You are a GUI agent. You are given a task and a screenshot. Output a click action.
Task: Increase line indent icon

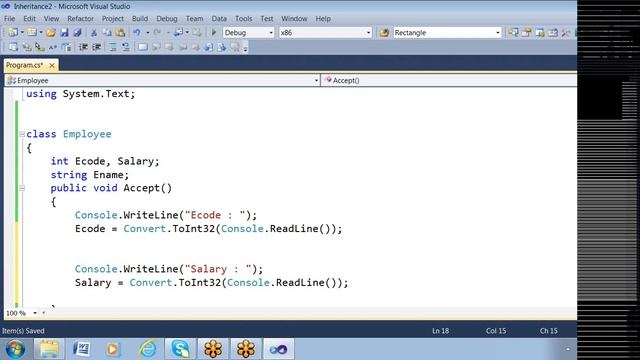tap(97, 47)
